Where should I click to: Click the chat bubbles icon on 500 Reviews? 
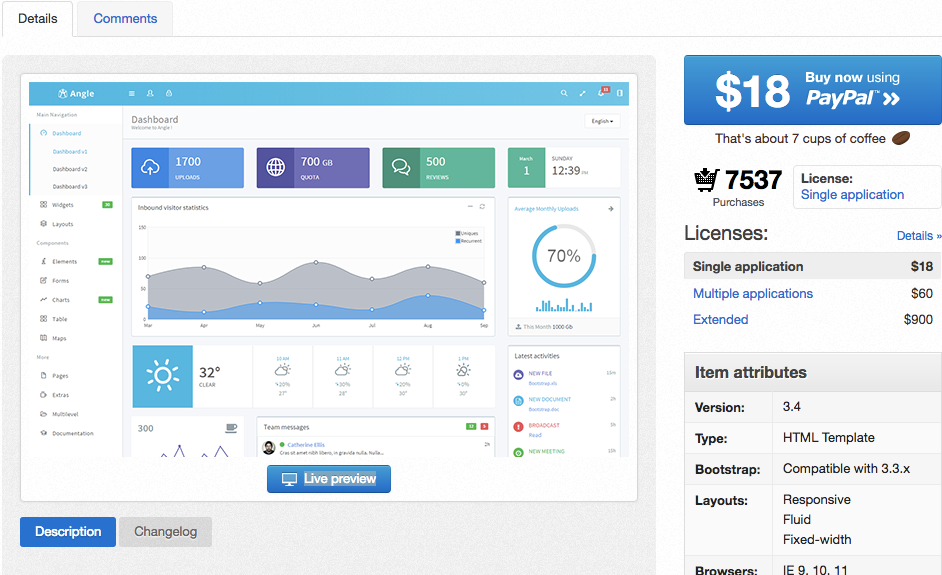[x=401, y=167]
